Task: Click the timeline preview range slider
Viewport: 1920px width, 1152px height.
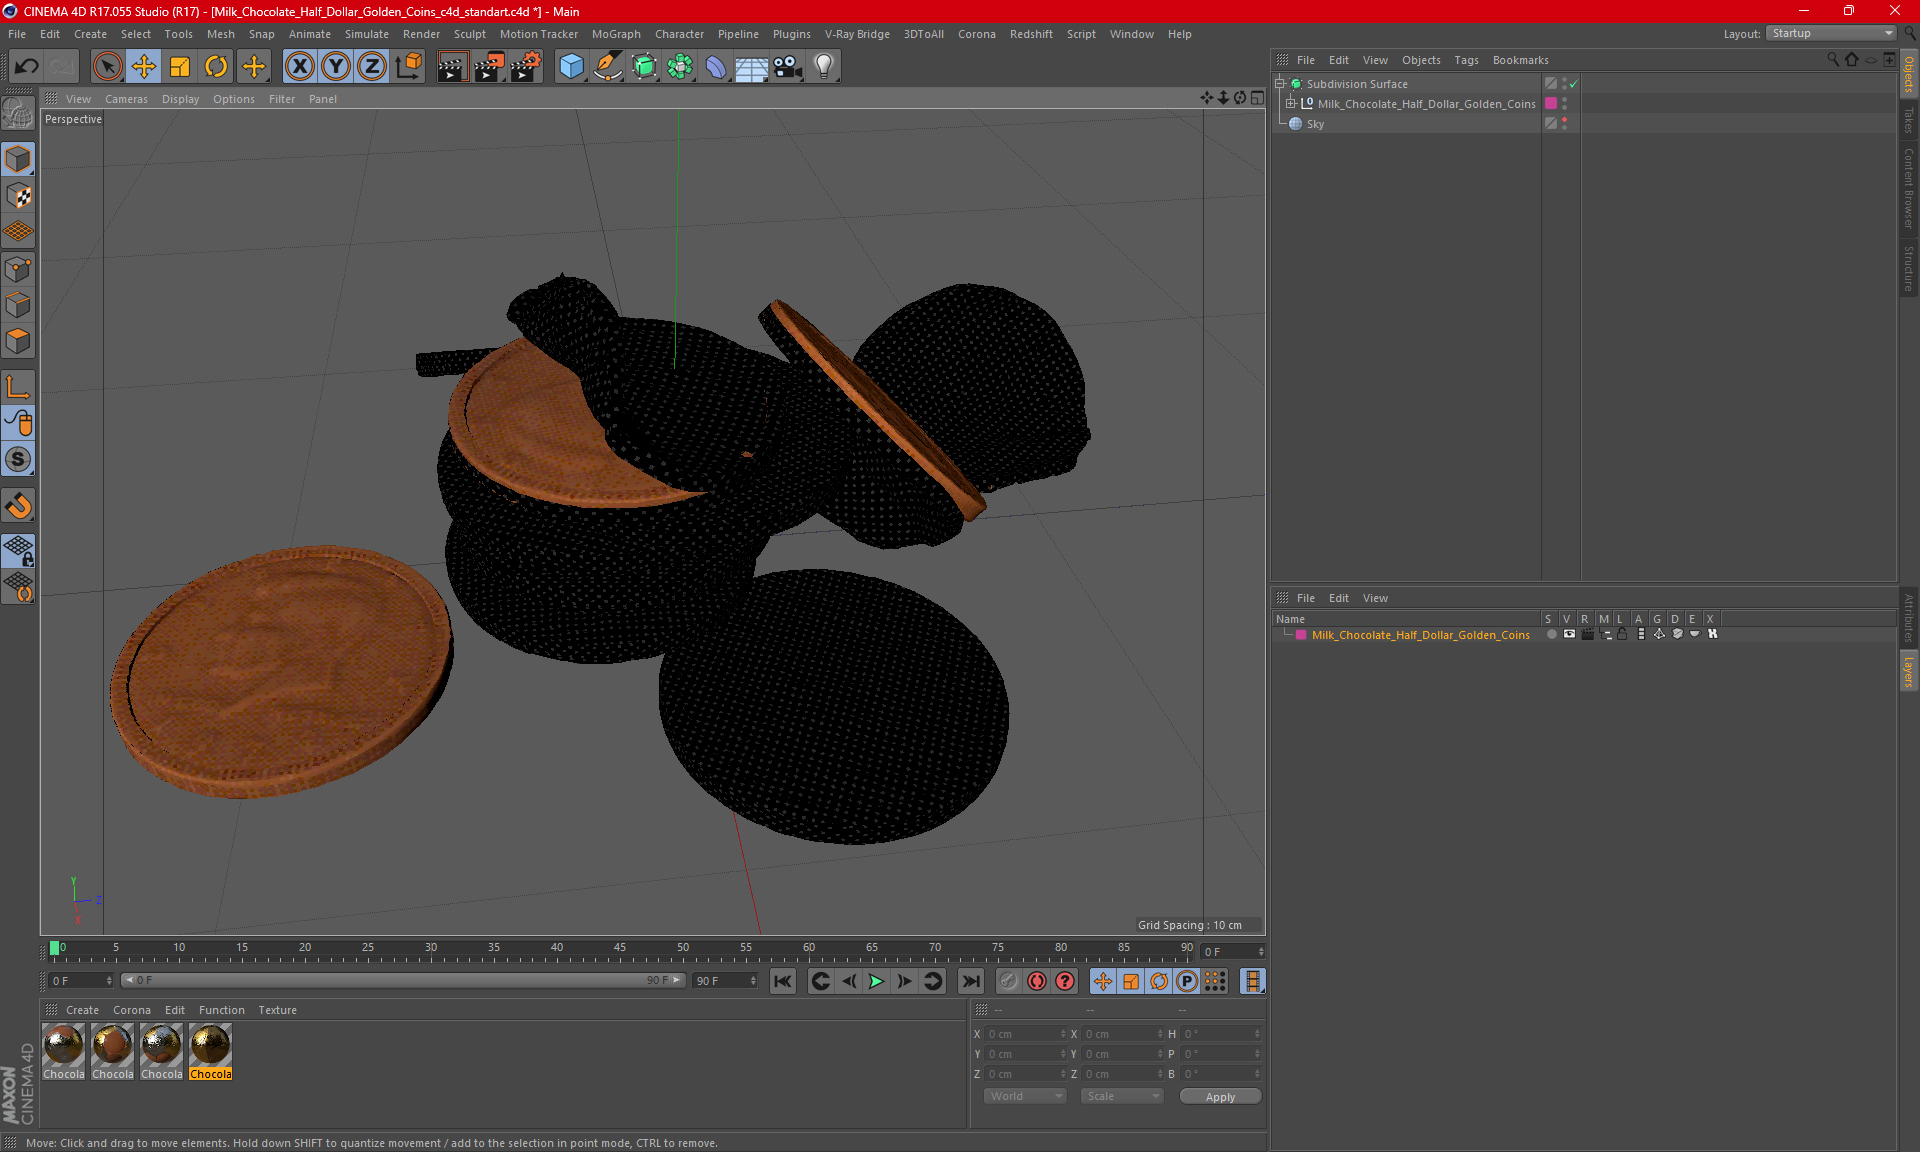Action: click(402, 981)
